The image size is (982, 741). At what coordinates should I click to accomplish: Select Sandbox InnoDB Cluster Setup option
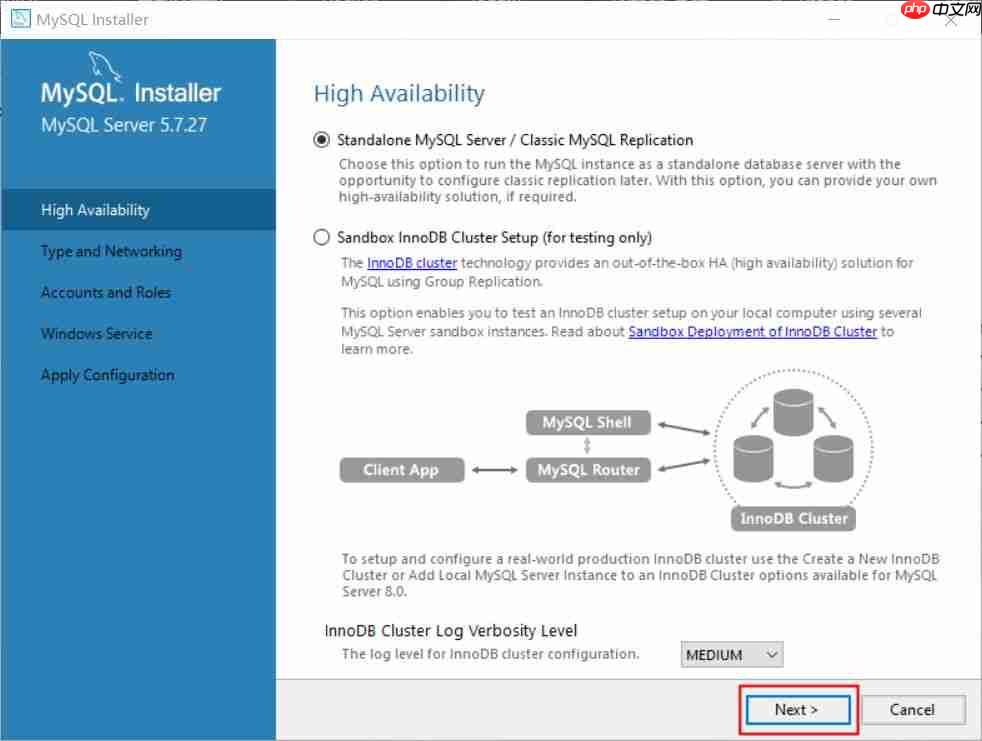click(321, 237)
